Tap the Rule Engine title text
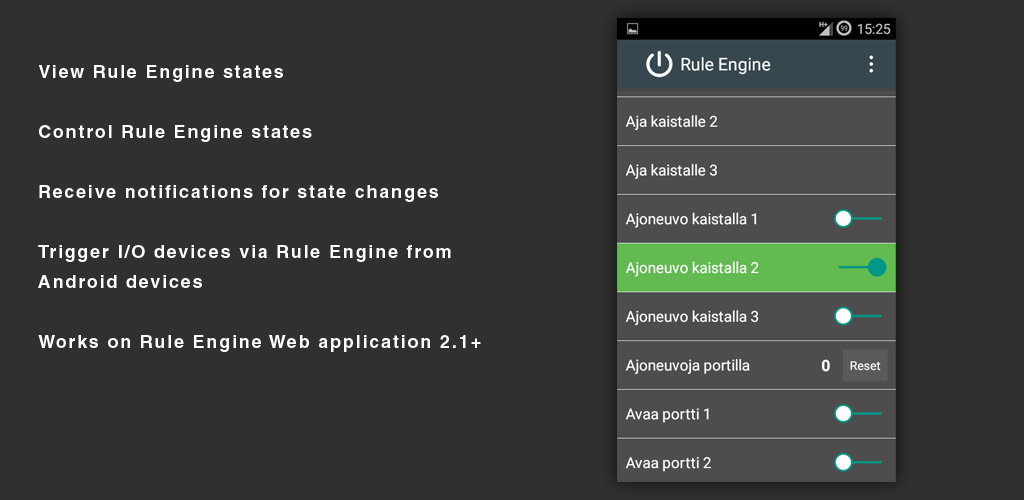1024x500 pixels. pyautogui.click(x=725, y=65)
